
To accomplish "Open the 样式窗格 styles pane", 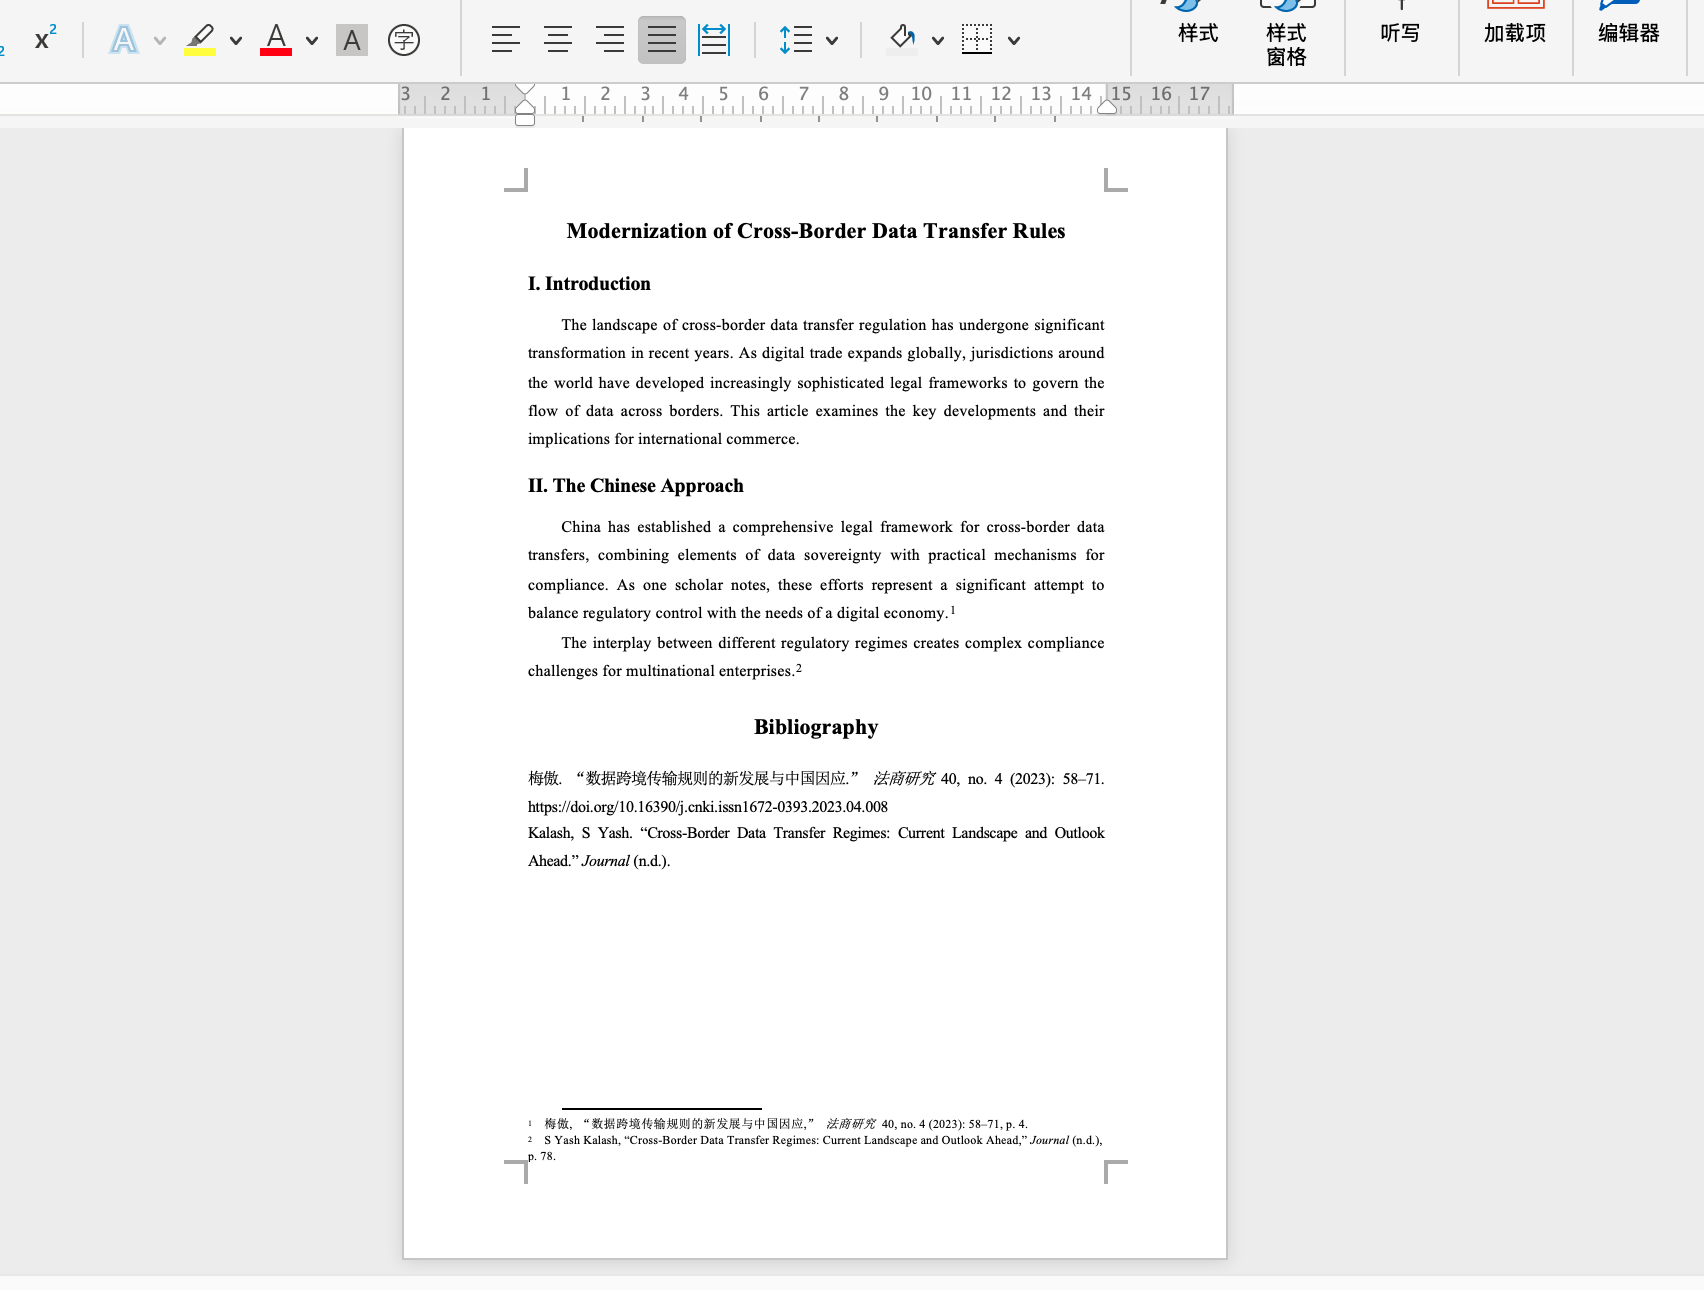I will [1286, 34].
